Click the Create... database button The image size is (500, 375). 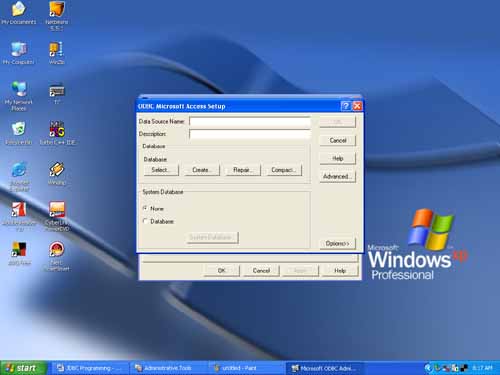click(202, 170)
